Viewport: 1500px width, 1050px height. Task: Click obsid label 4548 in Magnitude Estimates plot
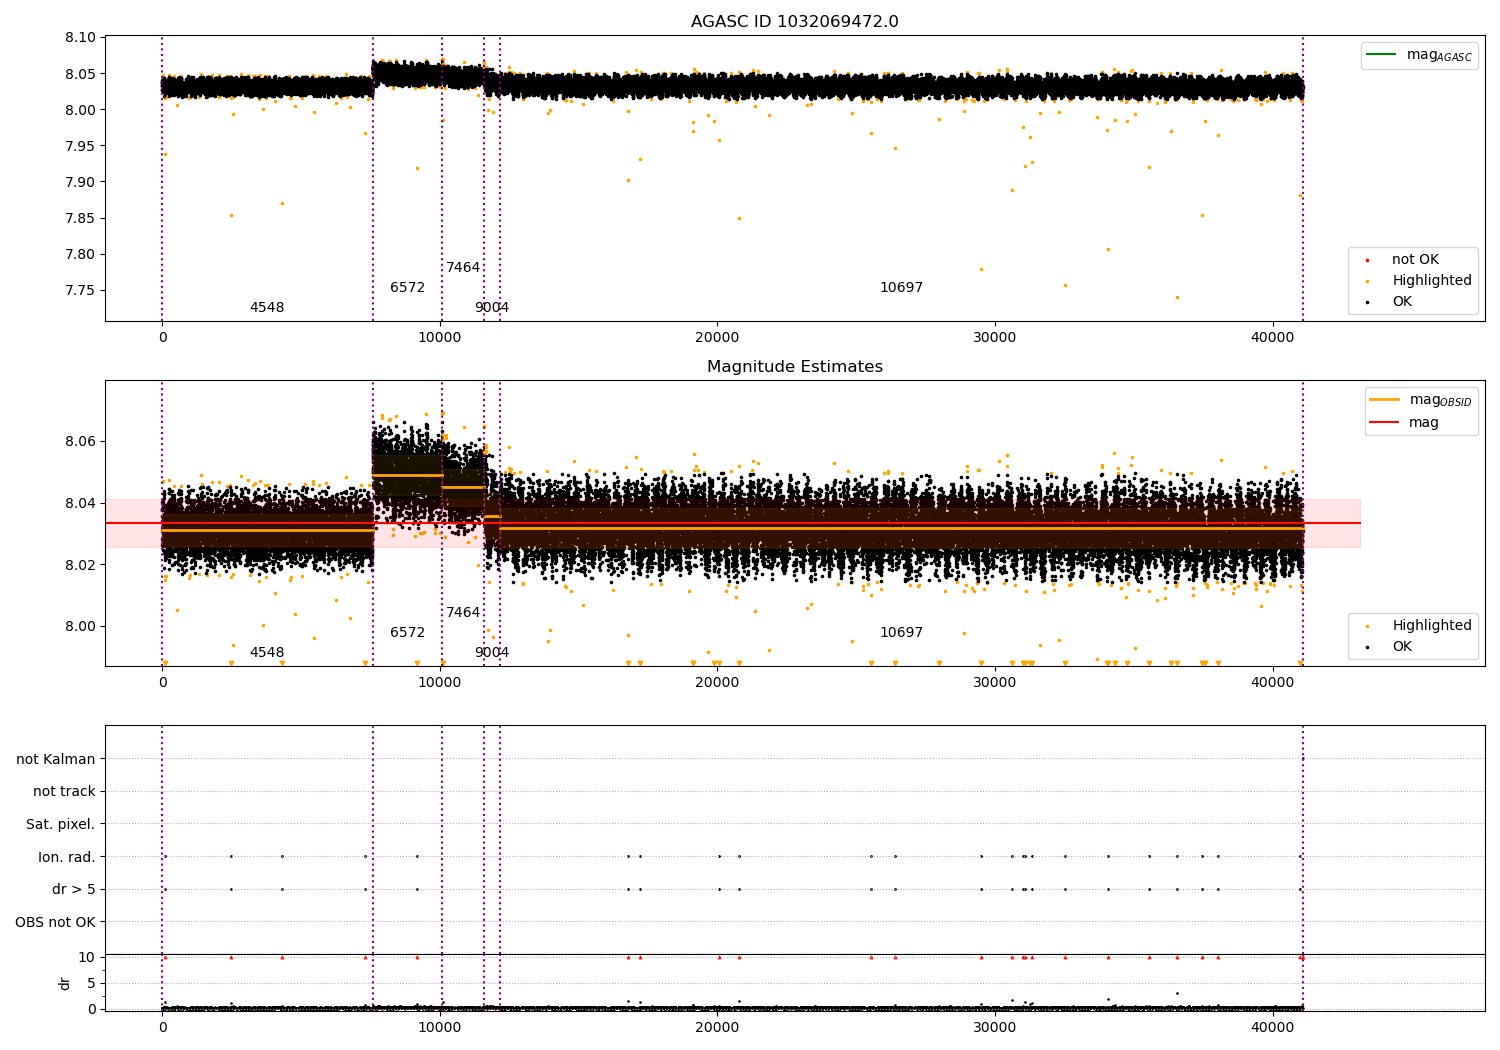click(x=267, y=653)
